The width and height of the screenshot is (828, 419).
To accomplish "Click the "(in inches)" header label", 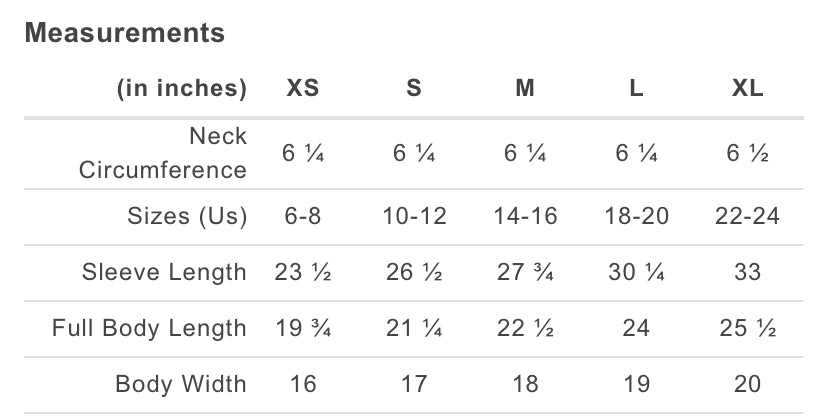I will (182, 88).
